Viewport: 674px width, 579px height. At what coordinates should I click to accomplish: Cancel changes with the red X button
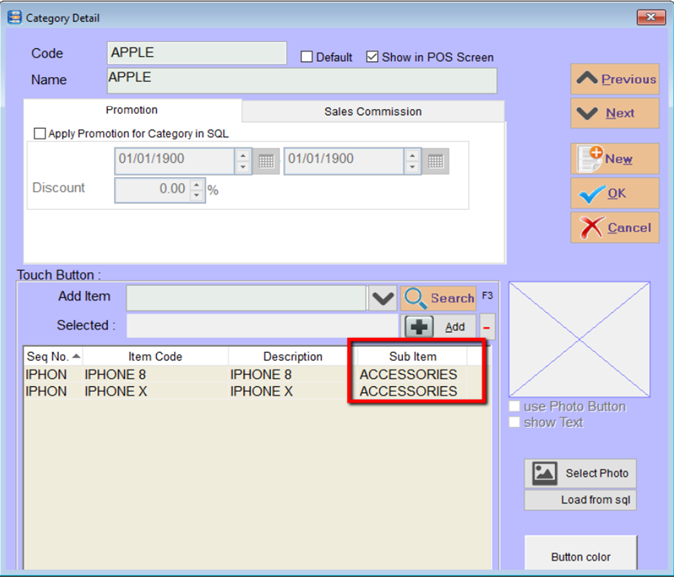pyautogui.click(x=615, y=227)
